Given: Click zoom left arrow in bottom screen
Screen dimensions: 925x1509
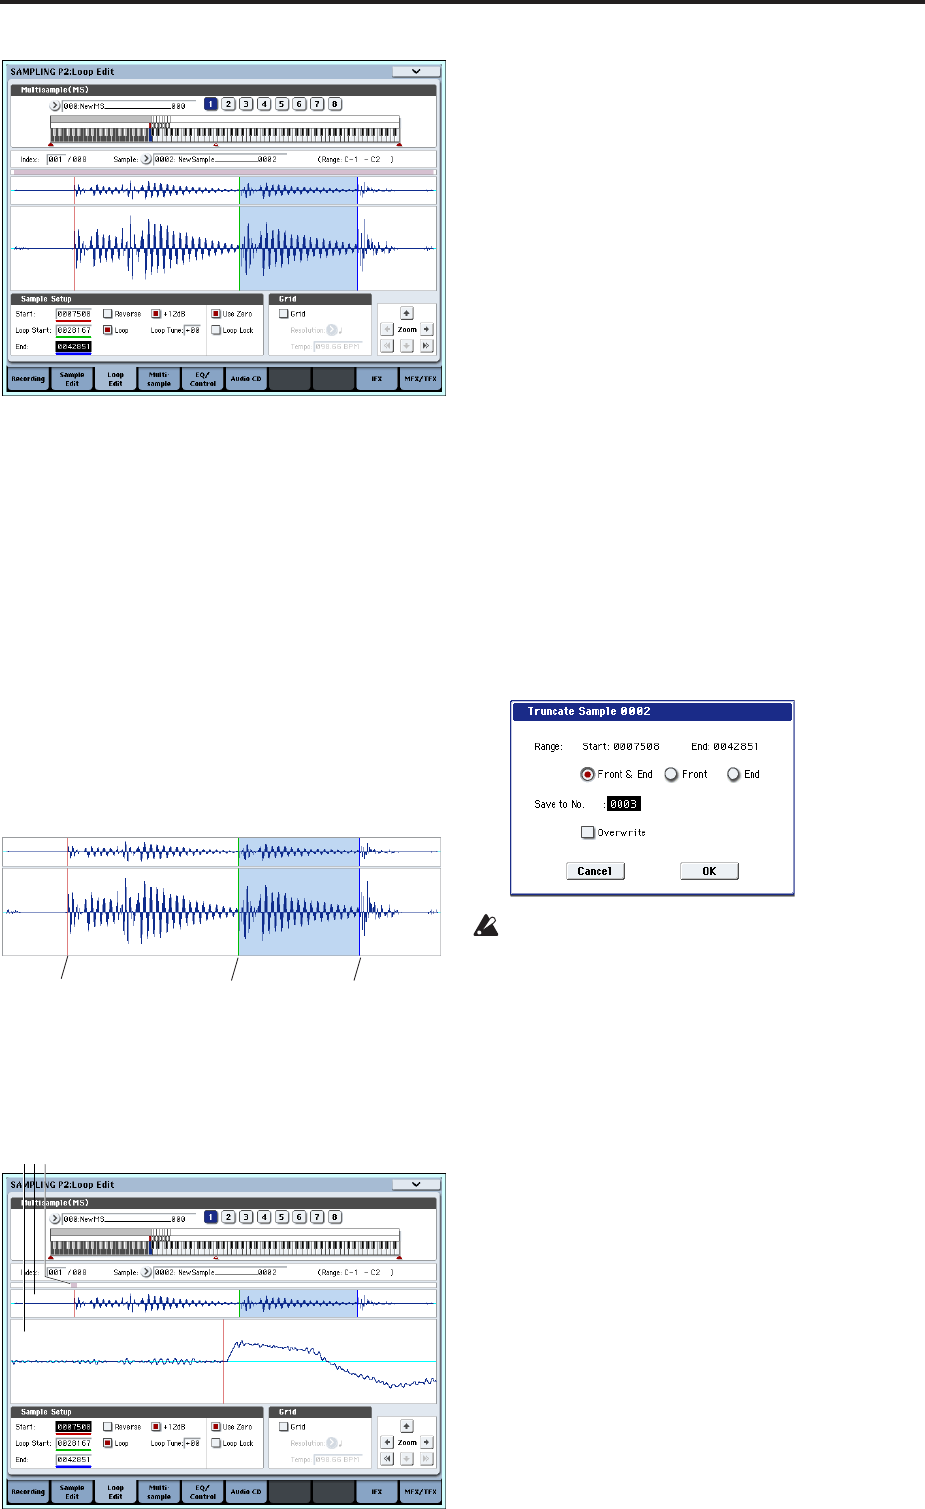Looking at the screenshot, I should (x=387, y=1443).
